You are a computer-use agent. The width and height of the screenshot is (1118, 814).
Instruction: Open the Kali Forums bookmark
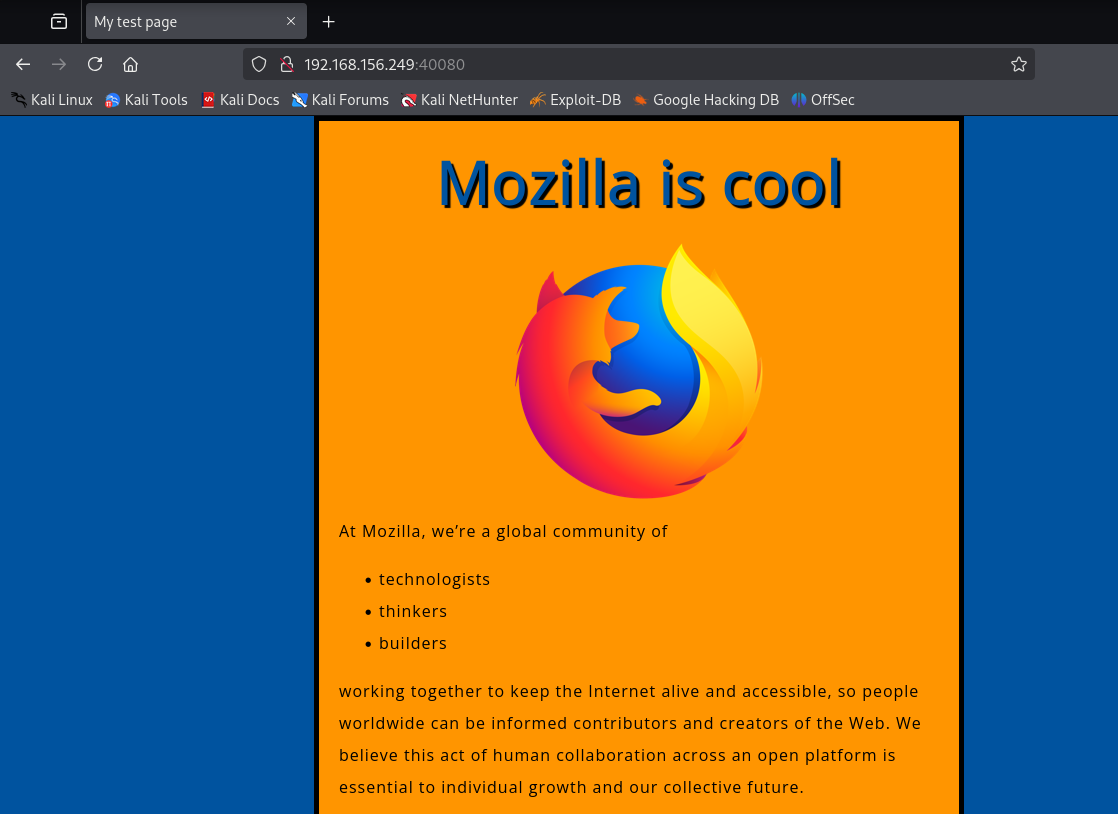pyautogui.click(x=340, y=100)
